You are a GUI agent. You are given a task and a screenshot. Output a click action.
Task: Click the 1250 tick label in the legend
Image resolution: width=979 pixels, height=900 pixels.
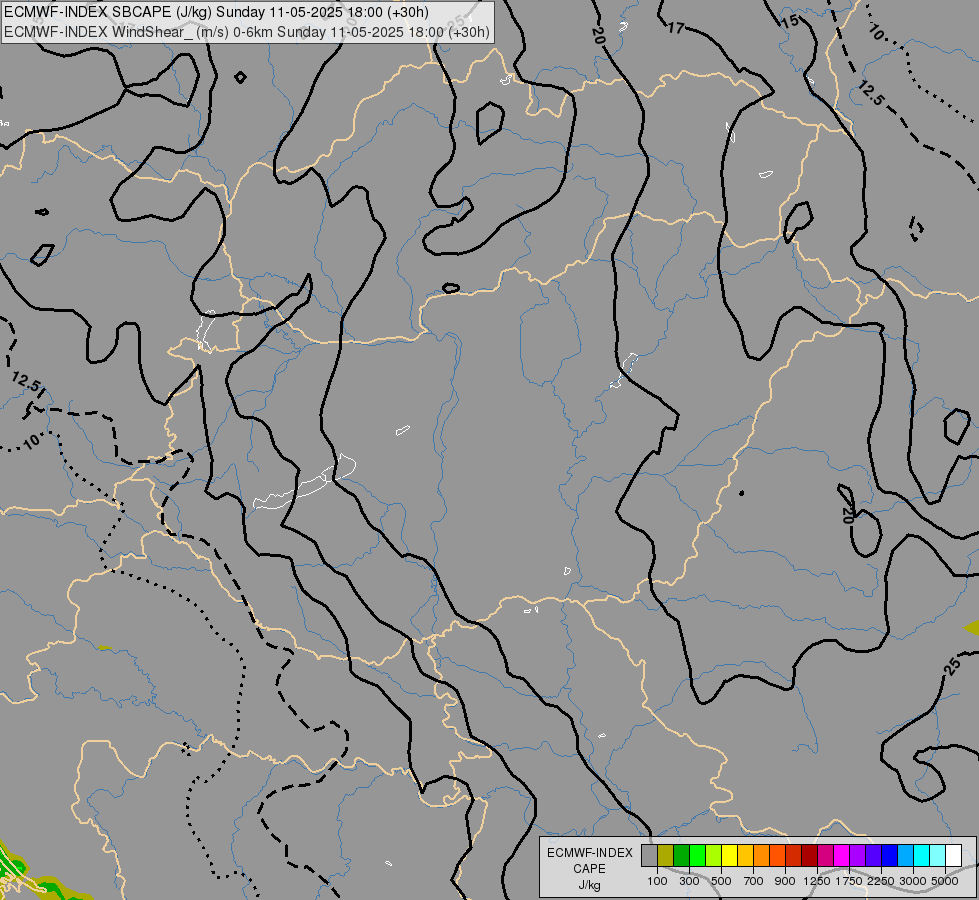[x=817, y=881]
